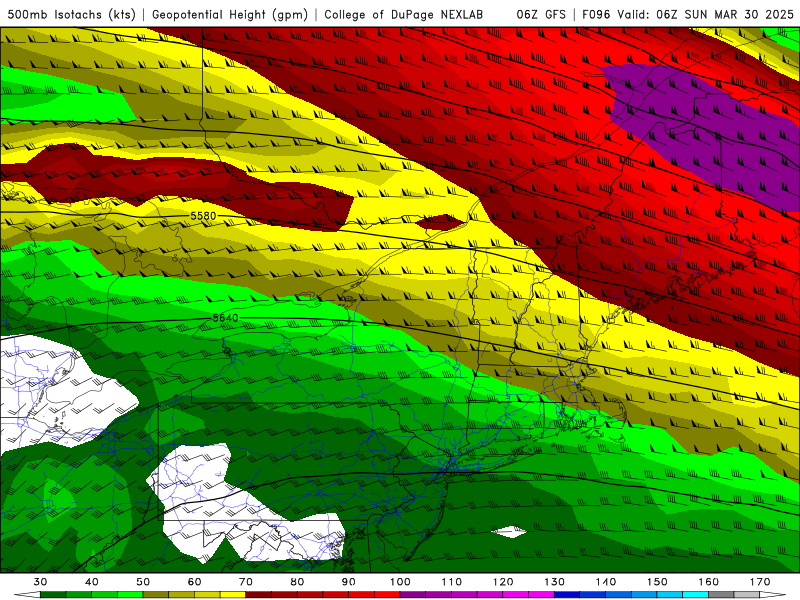Viewport: 800px width, 600px height.
Task: Click the colorbar label 70
Action: click(246, 582)
